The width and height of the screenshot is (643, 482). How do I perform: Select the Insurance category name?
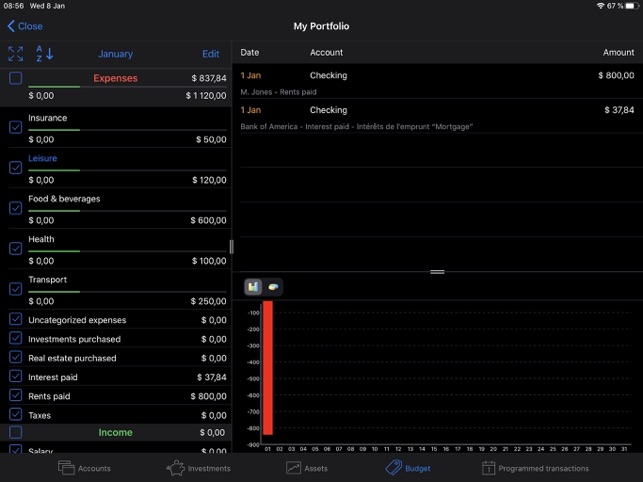tap(48, 118)
